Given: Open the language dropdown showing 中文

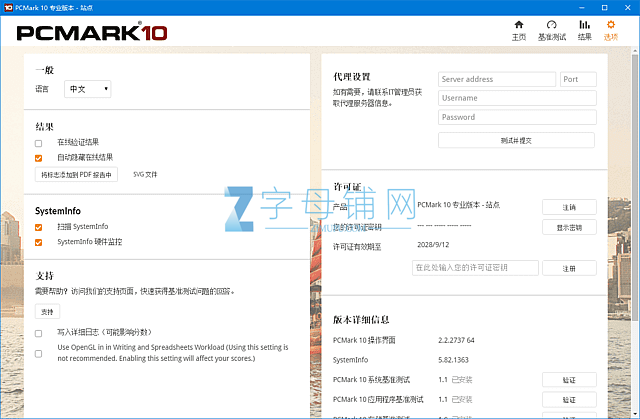Looking at the screenshot, I should 88,89.
